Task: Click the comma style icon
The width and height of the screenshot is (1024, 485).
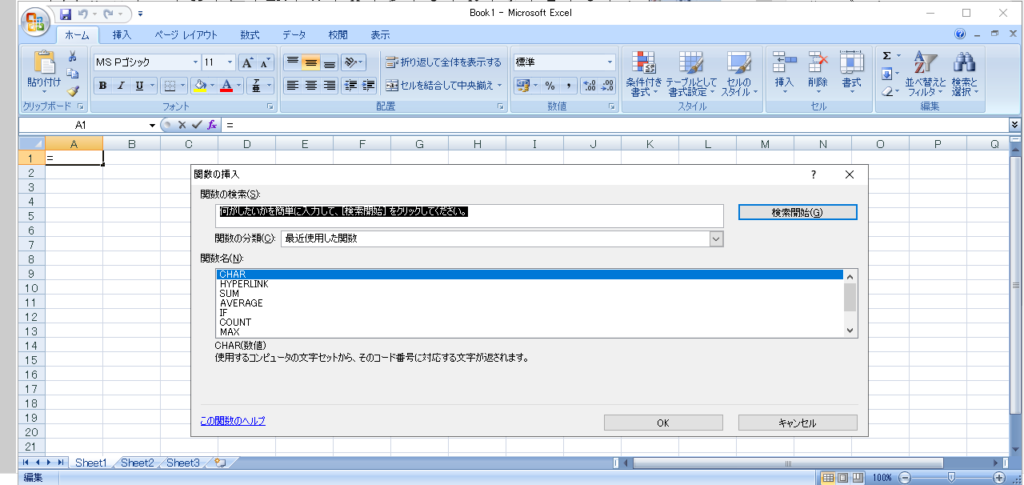Action: tap(568, 86)
